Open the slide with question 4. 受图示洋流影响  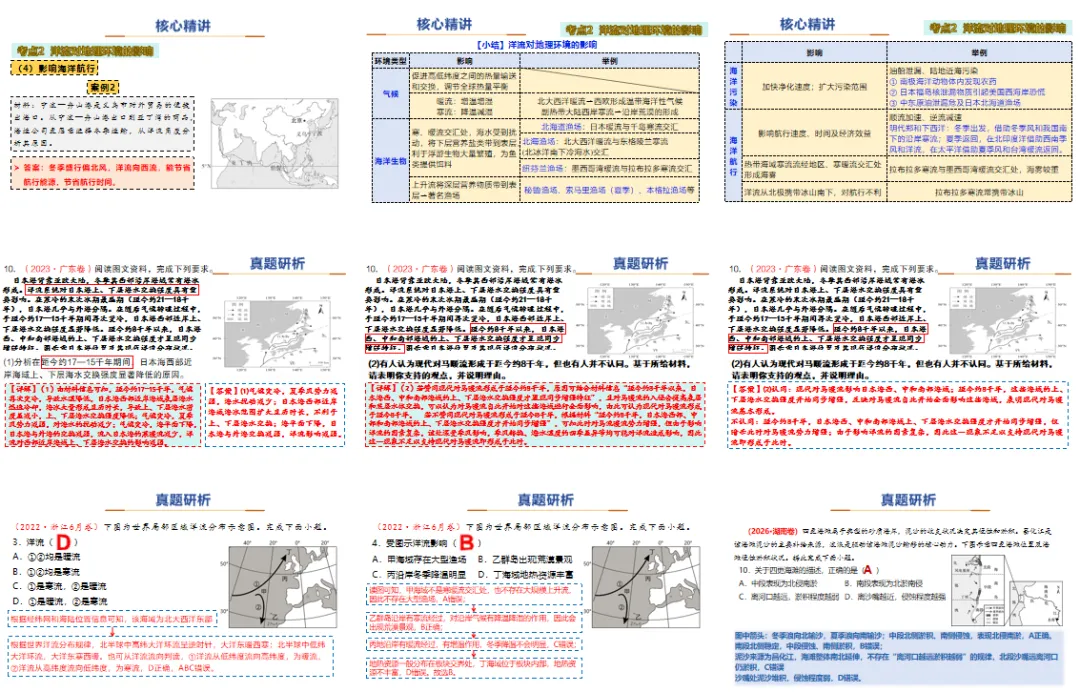(537, 585)
